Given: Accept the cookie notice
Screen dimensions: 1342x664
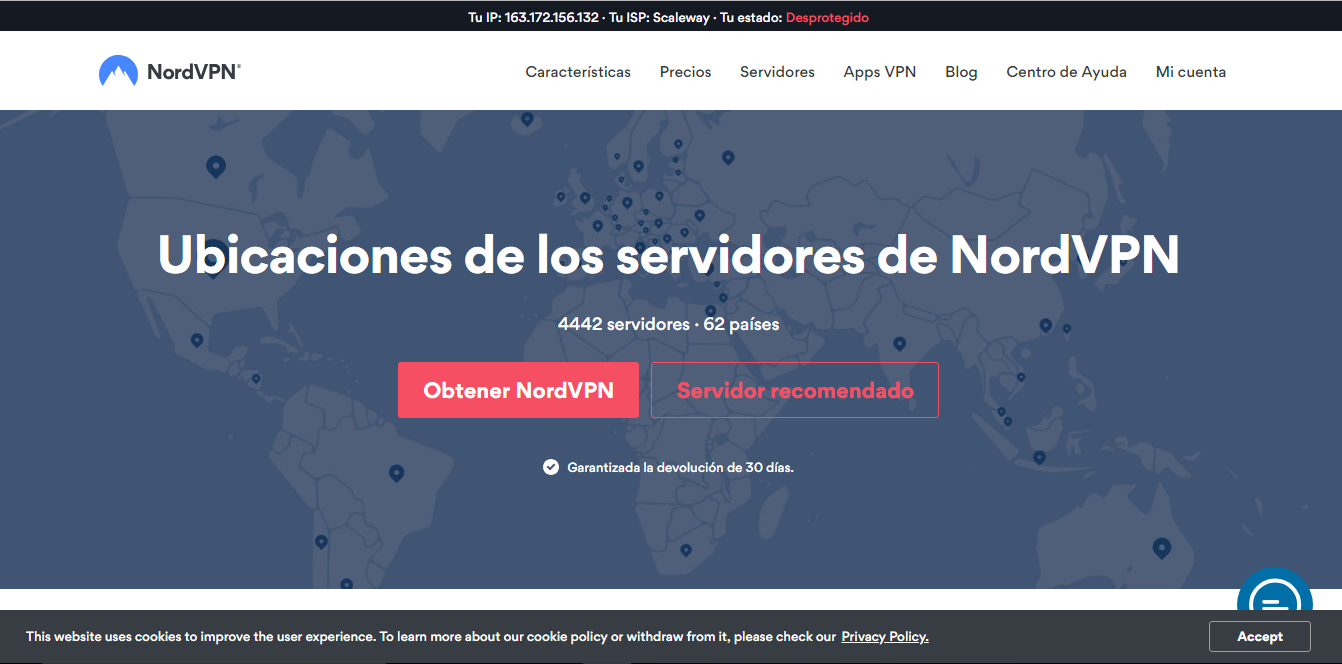Looking at the screenshot, I should pyautogui.click(x=1260, y=636).
